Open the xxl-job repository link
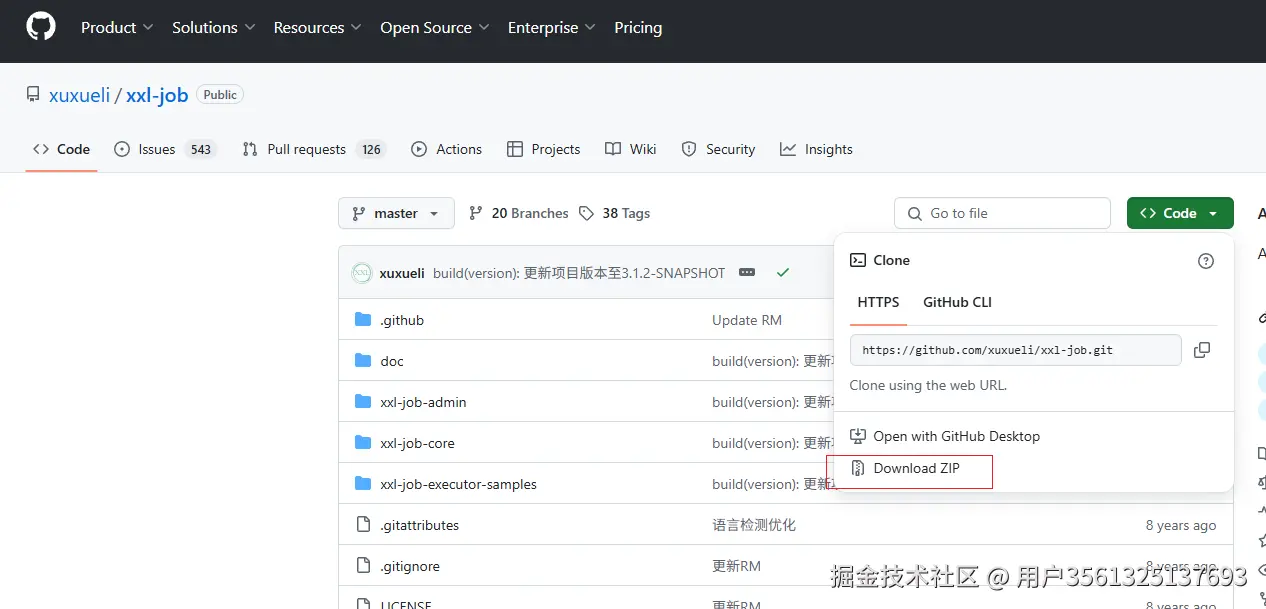 pos(157,95)
